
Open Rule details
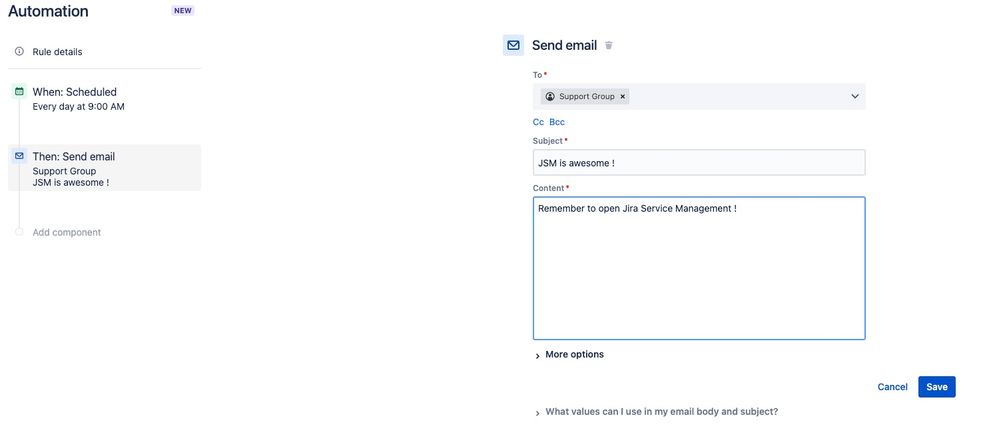tap(57, 52)
